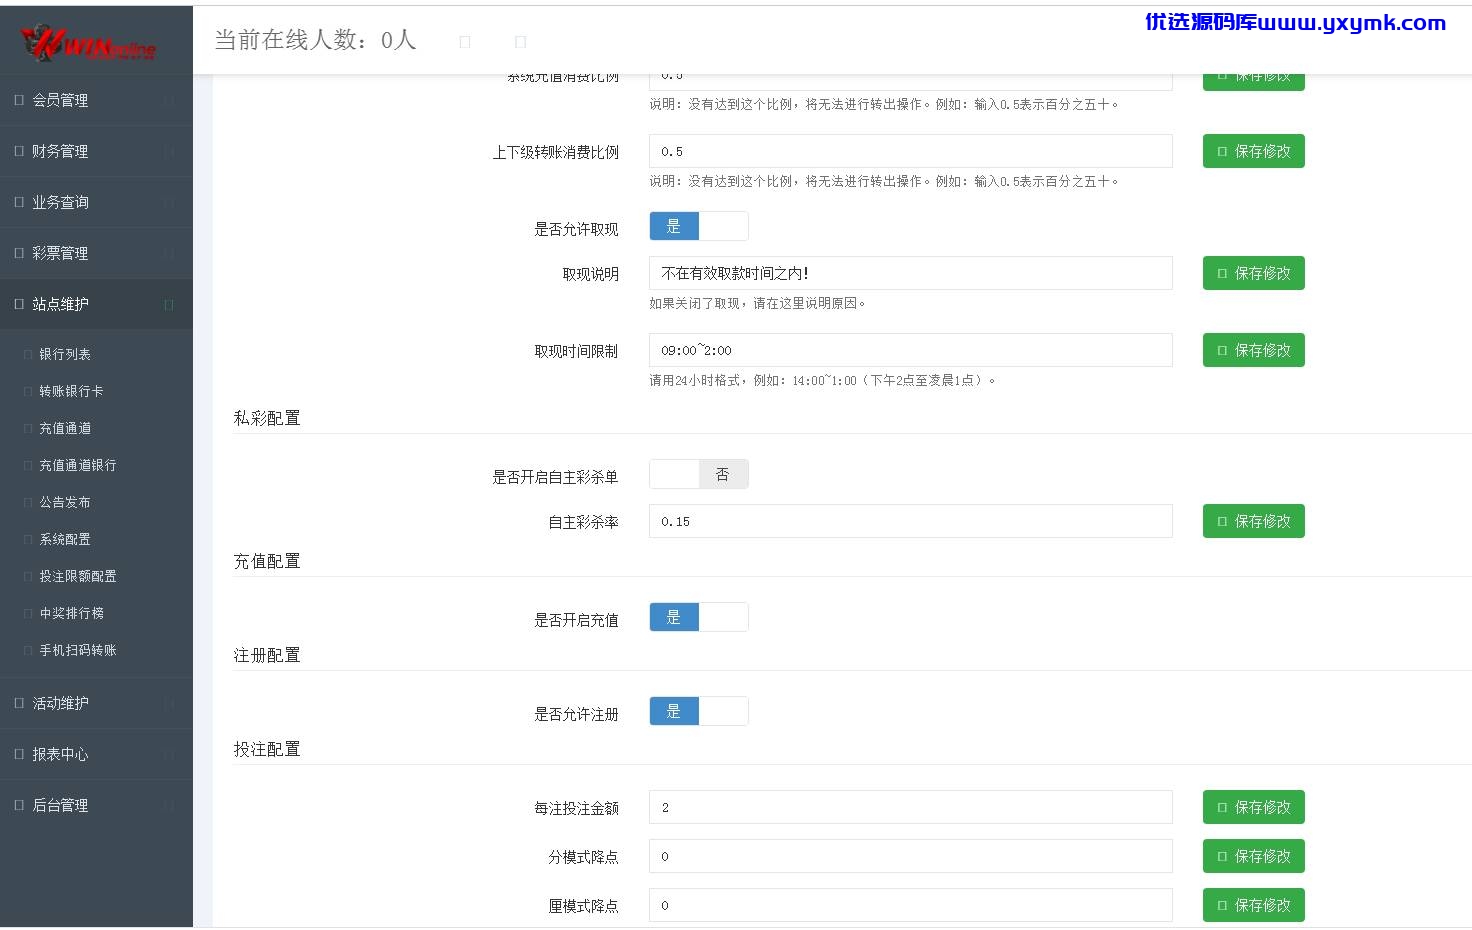Expand the 活动维护 sidebar menu
Image resolution: width=1472 pixels, height=930 pixels.
[96, 703]
